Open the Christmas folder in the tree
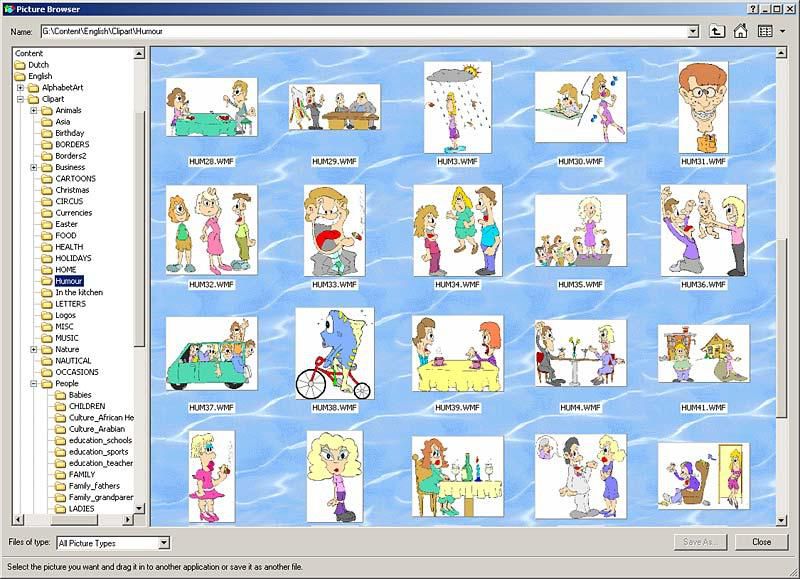 pyautogui.click(x=72, y=190)
